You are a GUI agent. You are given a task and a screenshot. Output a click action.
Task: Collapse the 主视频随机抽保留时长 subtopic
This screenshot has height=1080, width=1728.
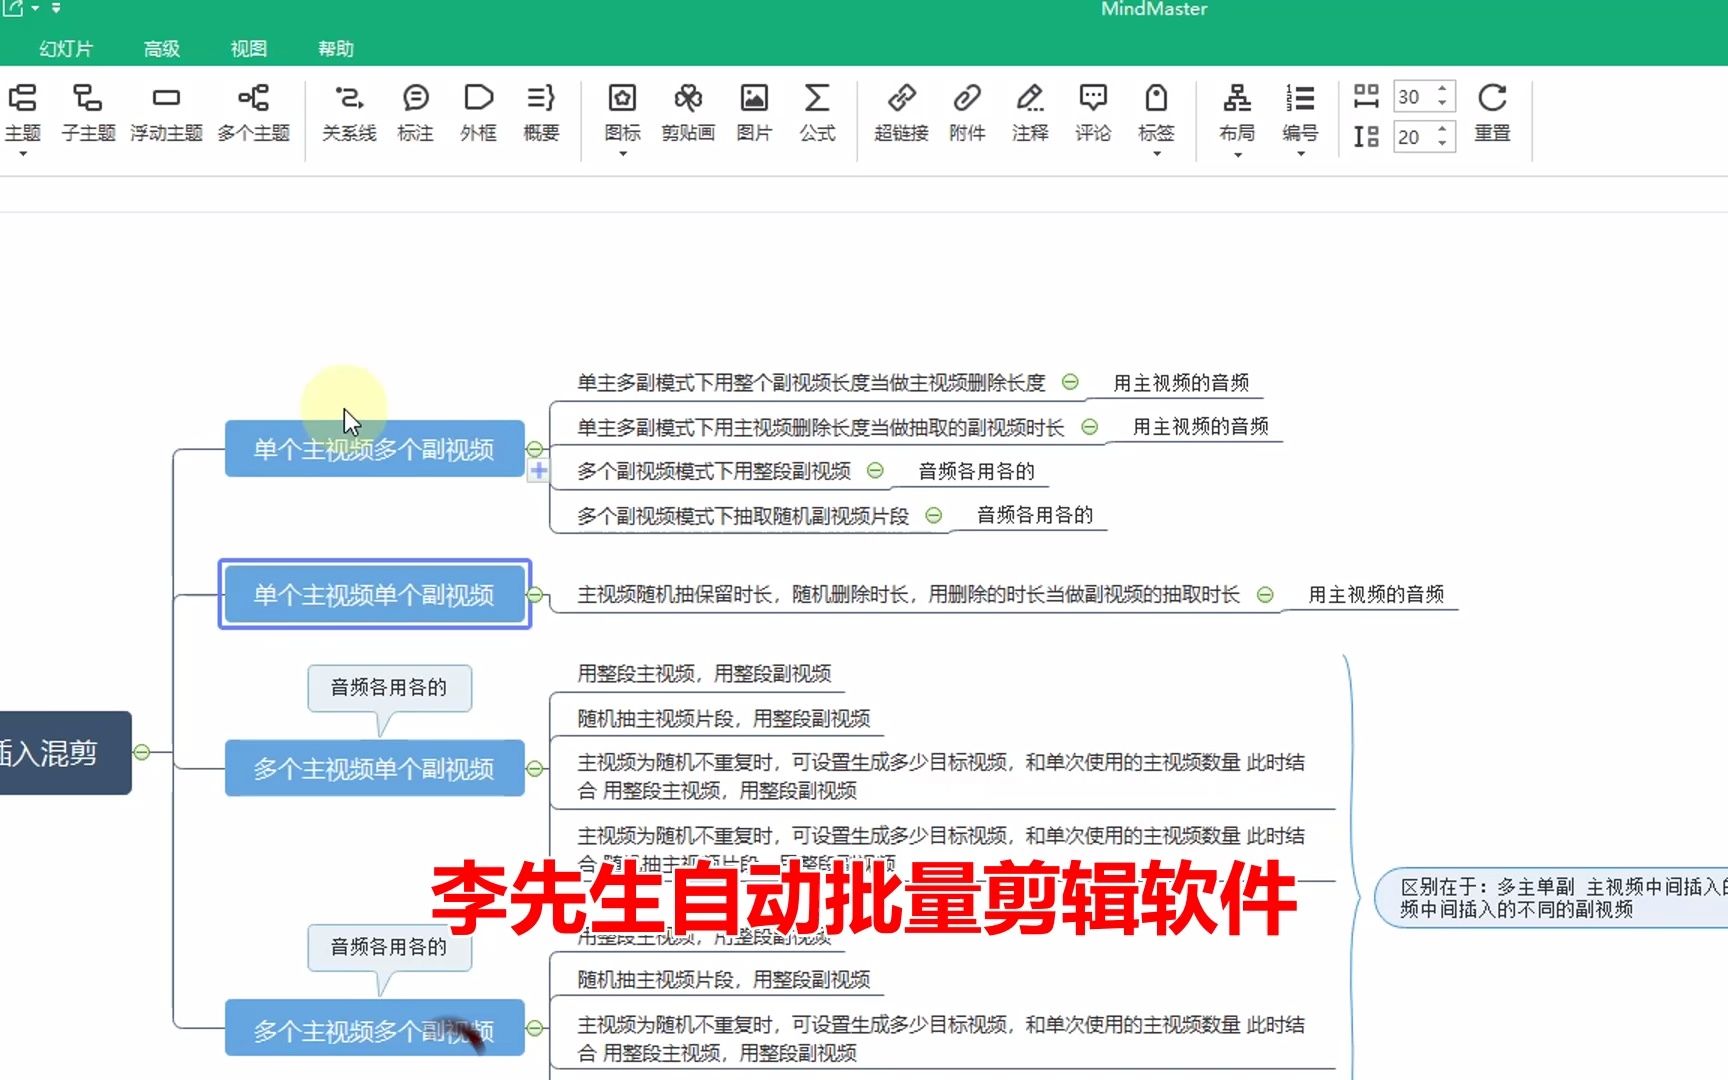click(1265, 595)
